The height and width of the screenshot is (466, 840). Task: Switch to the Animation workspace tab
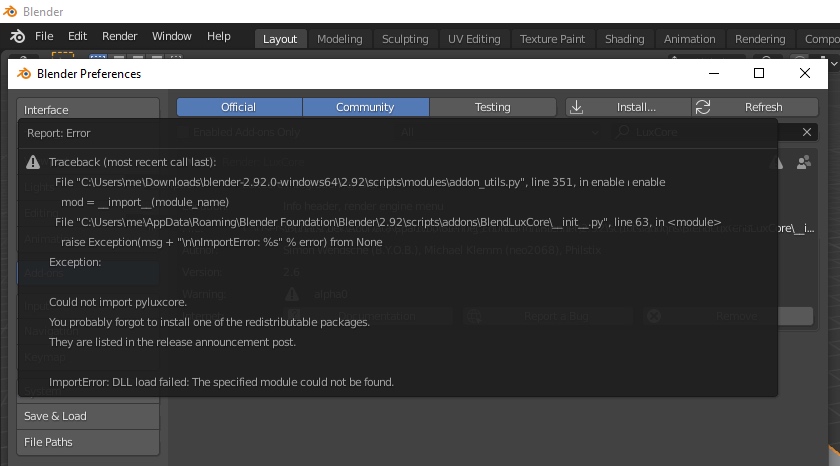pos(689,39)
